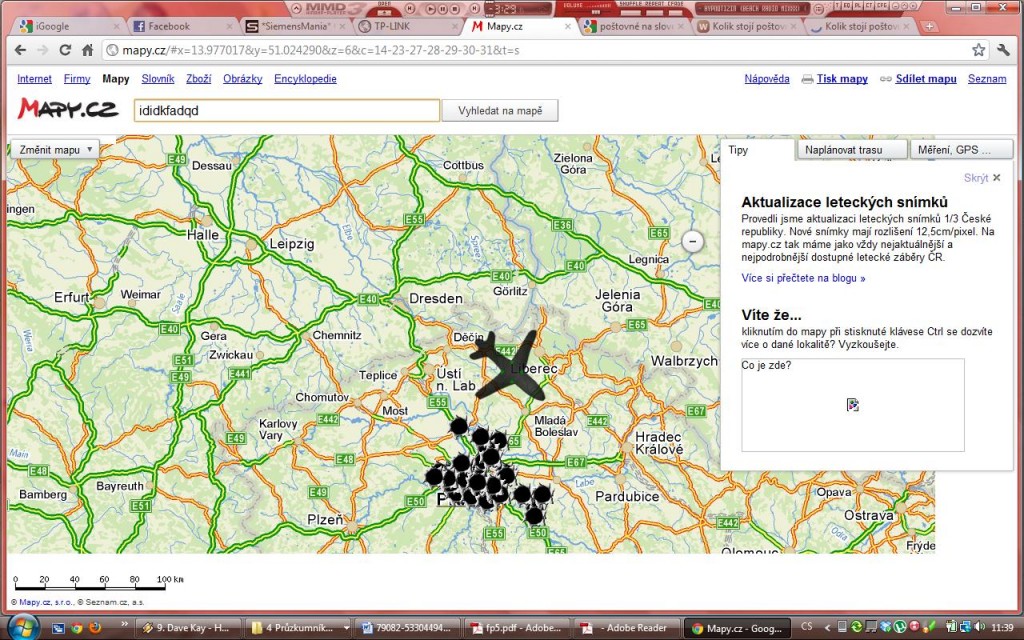Click the airplane marker near Liberec
1024x640 pixels.
click(x=509, y=366)
